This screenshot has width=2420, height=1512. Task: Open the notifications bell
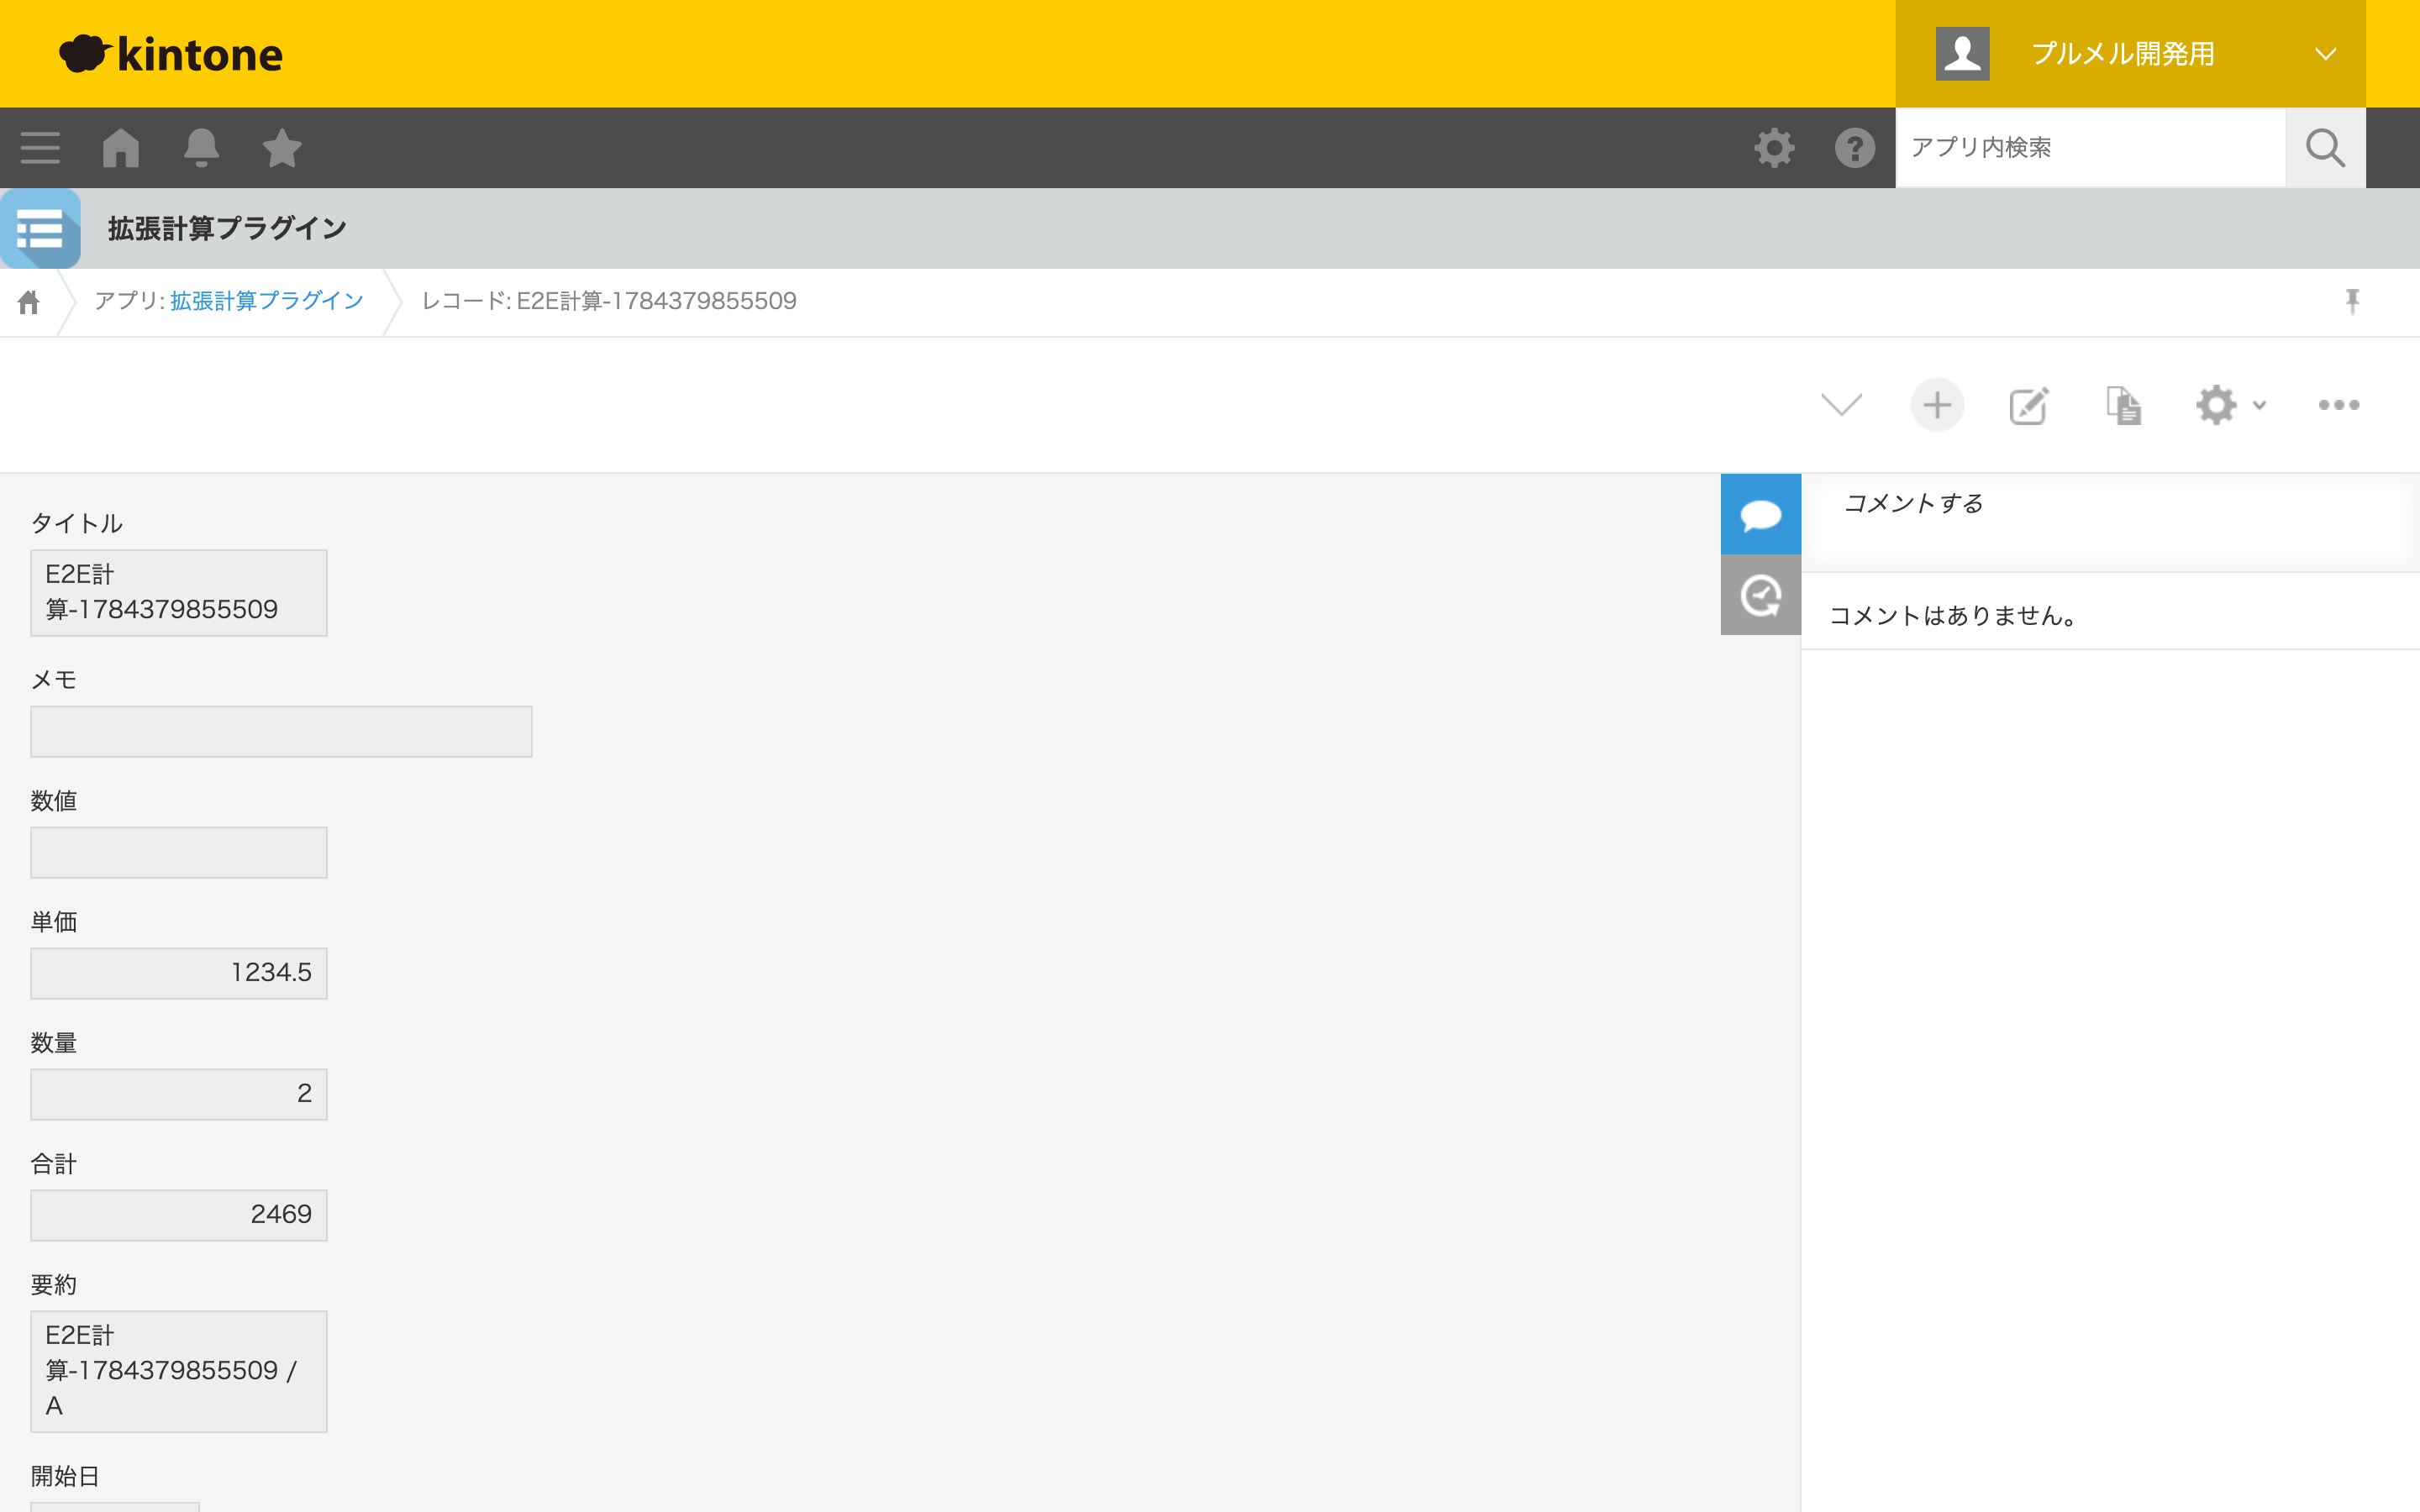coord(201,148)
